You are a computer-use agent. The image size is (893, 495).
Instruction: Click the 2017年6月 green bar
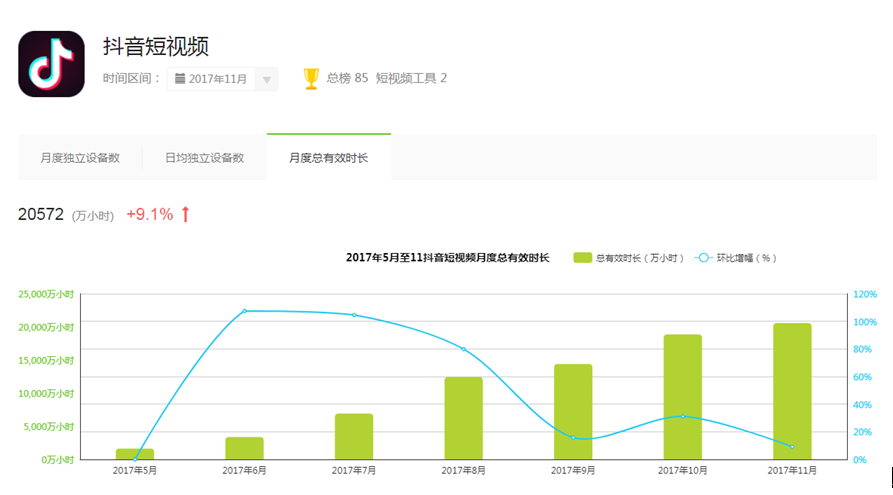click(x=244, y=448)
